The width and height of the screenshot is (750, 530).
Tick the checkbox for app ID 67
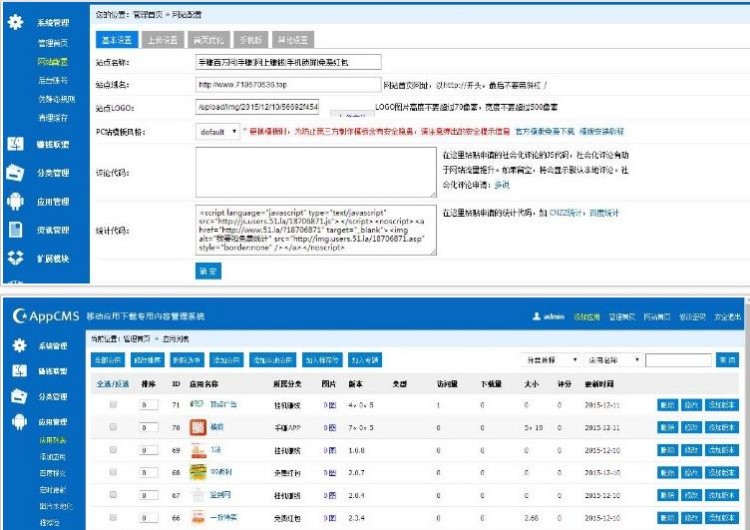113,496
